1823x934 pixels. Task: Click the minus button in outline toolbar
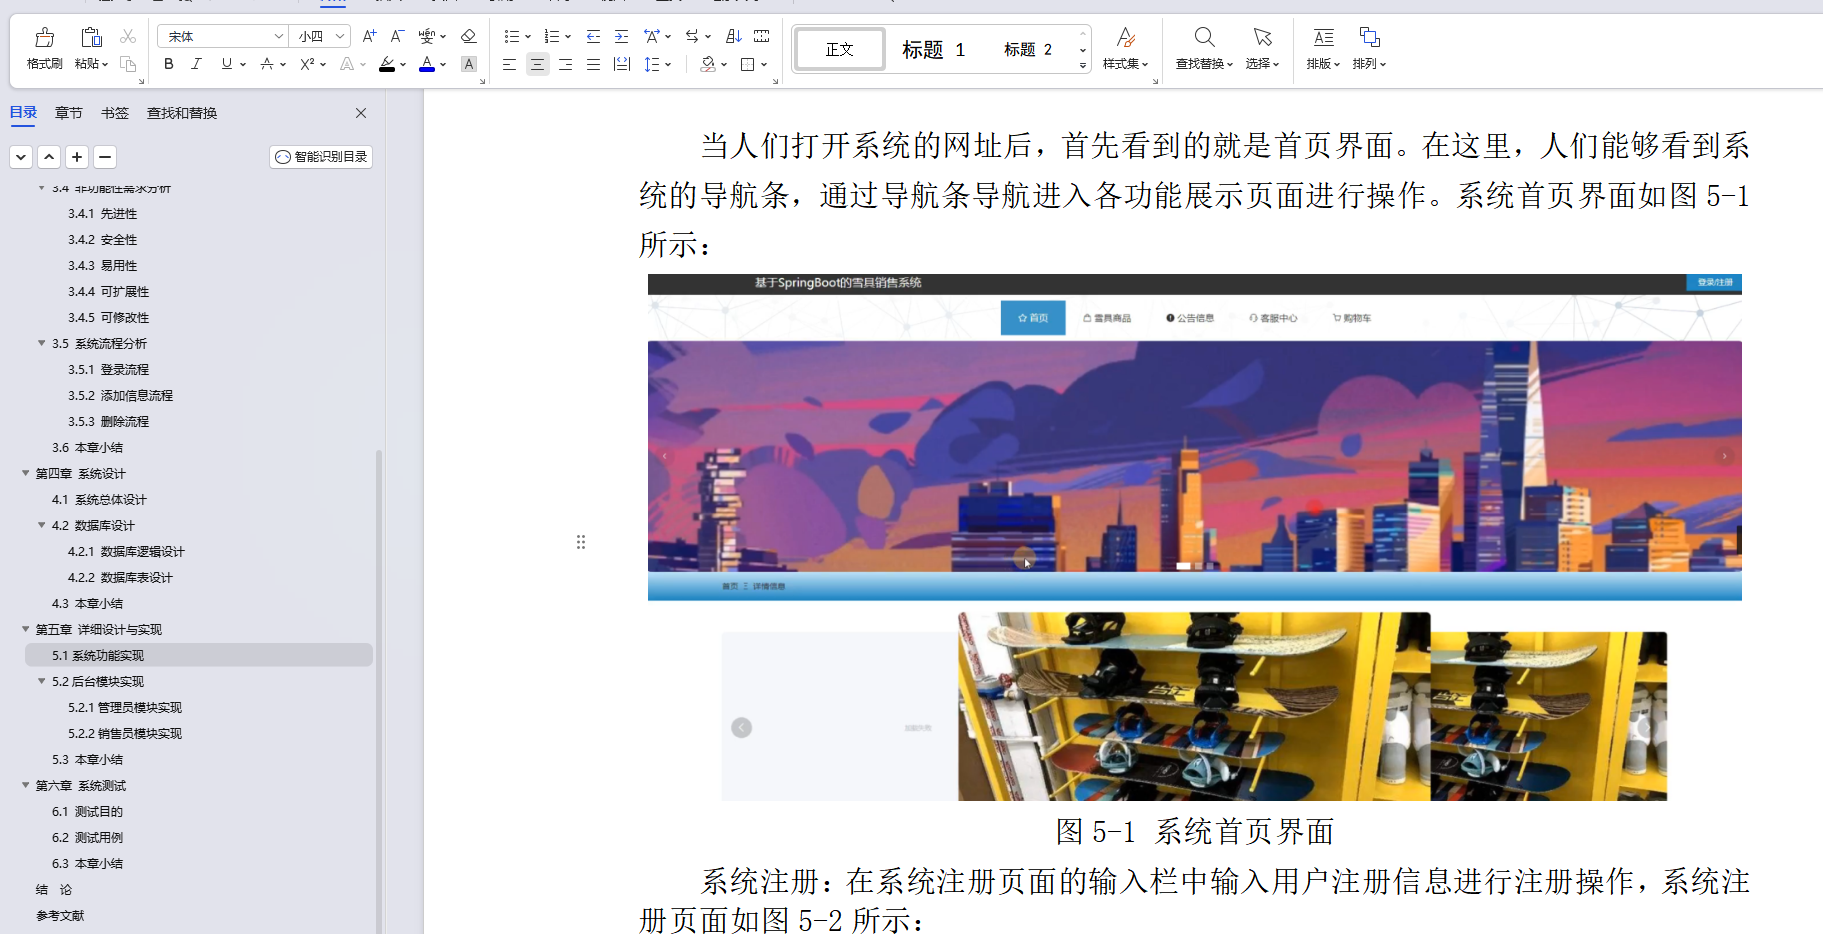click(x=105, y=157)
